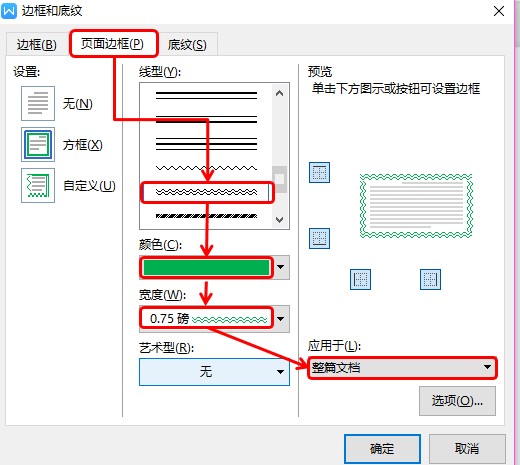520x465 pixels.
Task: Click the page border preview thumbnail
Action: pyautogui.click(x=416, y=206)
